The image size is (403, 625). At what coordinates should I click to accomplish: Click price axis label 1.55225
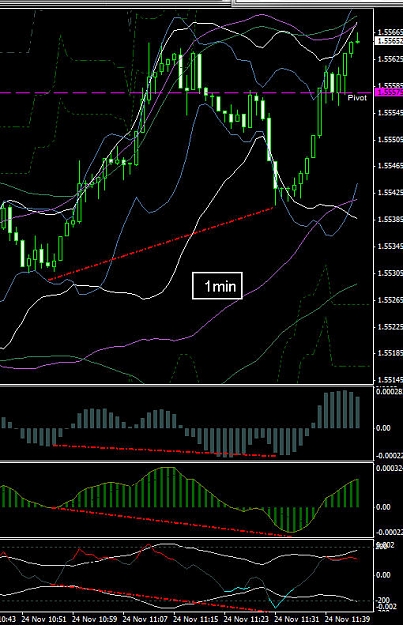tap(390, 327)
